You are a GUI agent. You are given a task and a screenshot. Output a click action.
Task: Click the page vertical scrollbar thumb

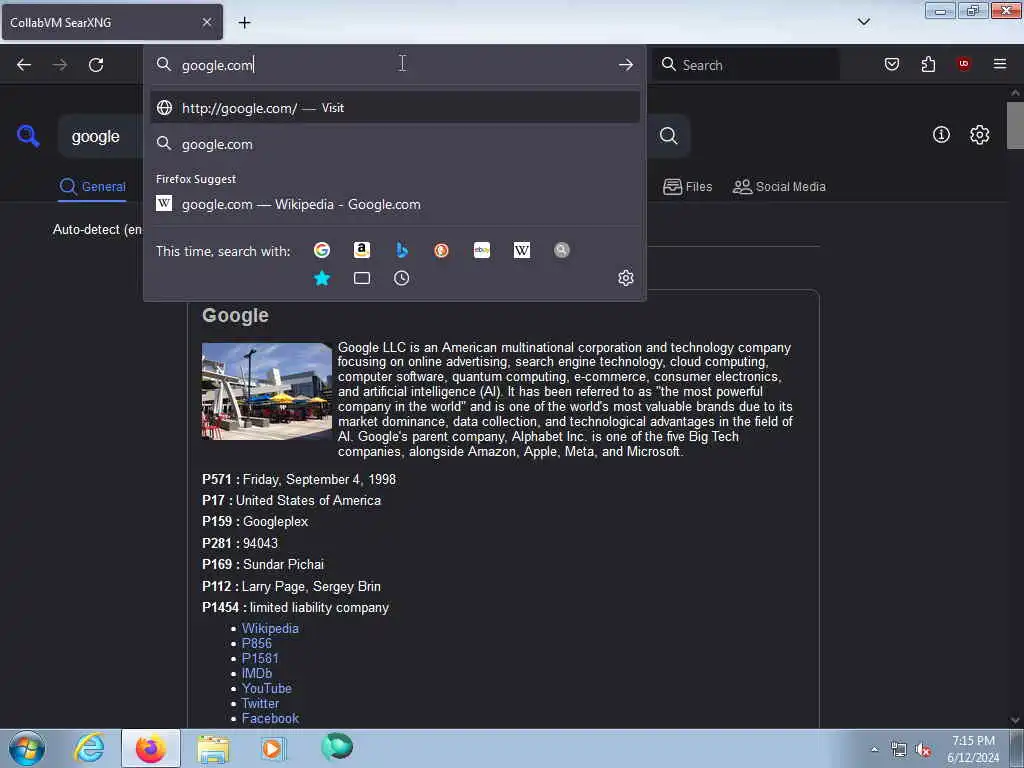click(1015, 125)
